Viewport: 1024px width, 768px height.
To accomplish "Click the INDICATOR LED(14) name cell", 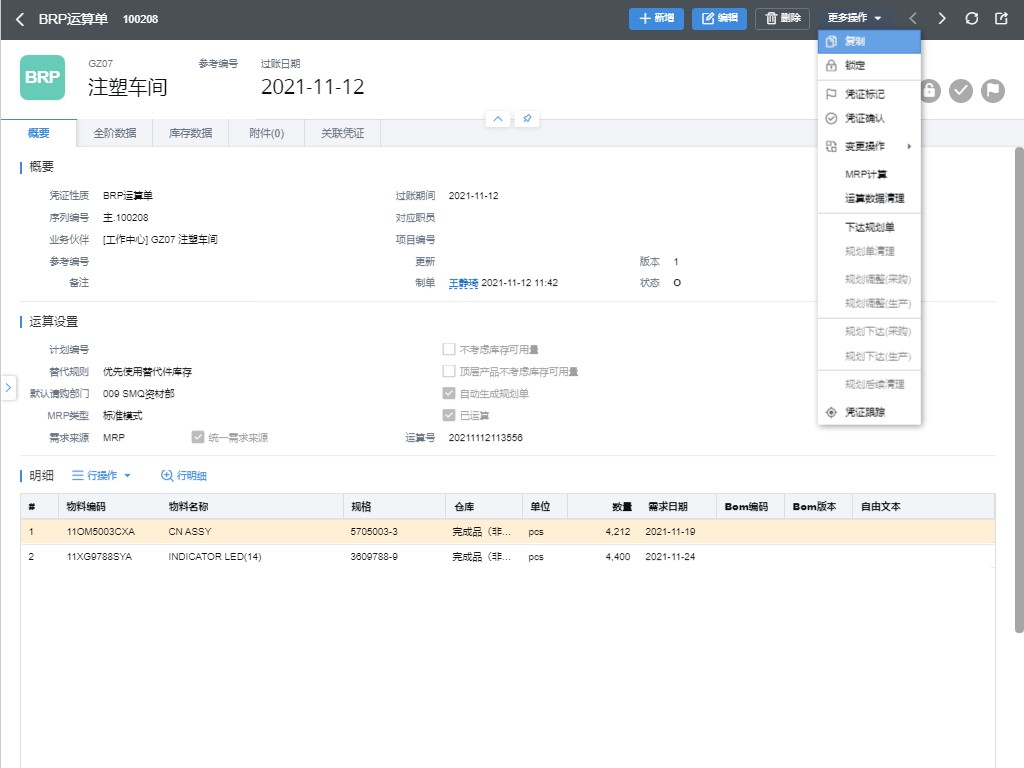I will pyautogui.click(x=215, y=556).
